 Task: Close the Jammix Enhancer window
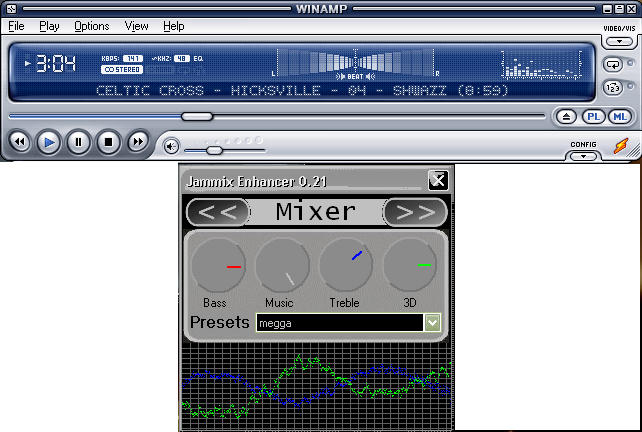pyautogui.click(x=438, y=180)
